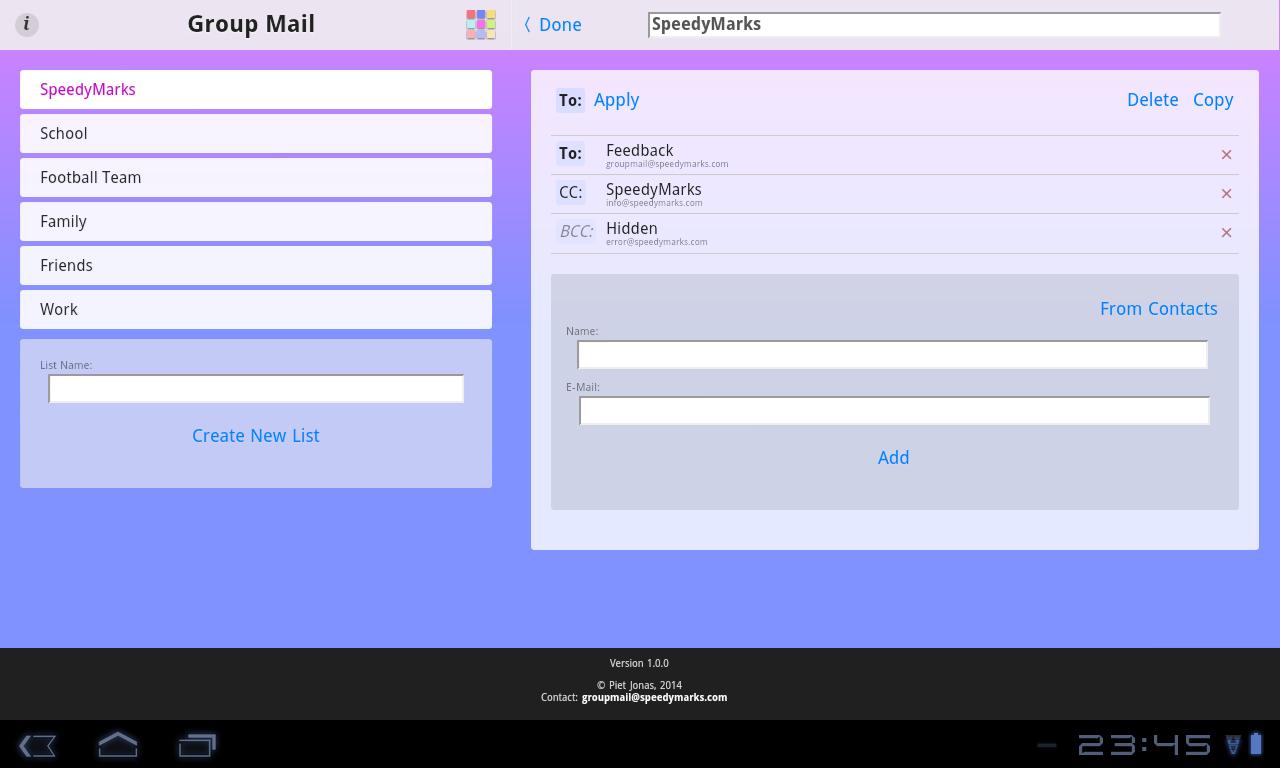This screenshot has width=1280, height=768.
Task: Go back with the Done button
Action: point(553,25)
